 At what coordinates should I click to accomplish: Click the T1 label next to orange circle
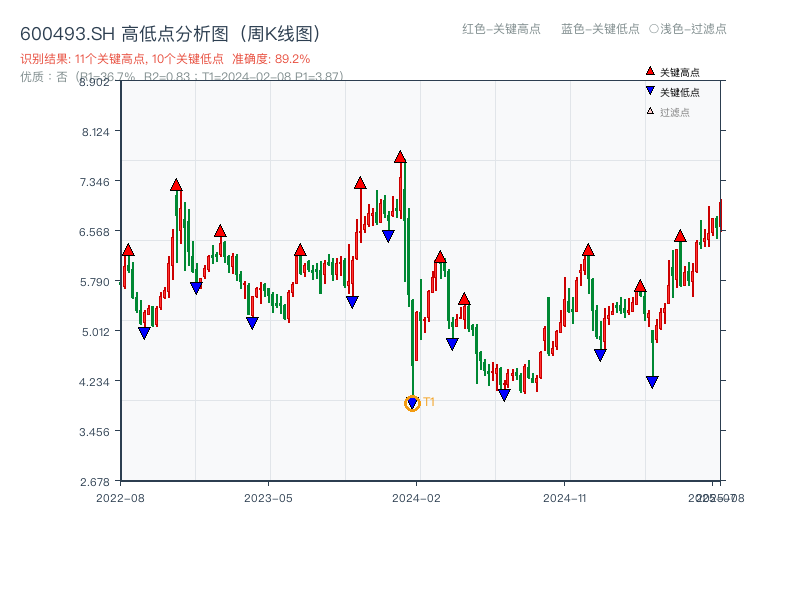pos(428,402)
